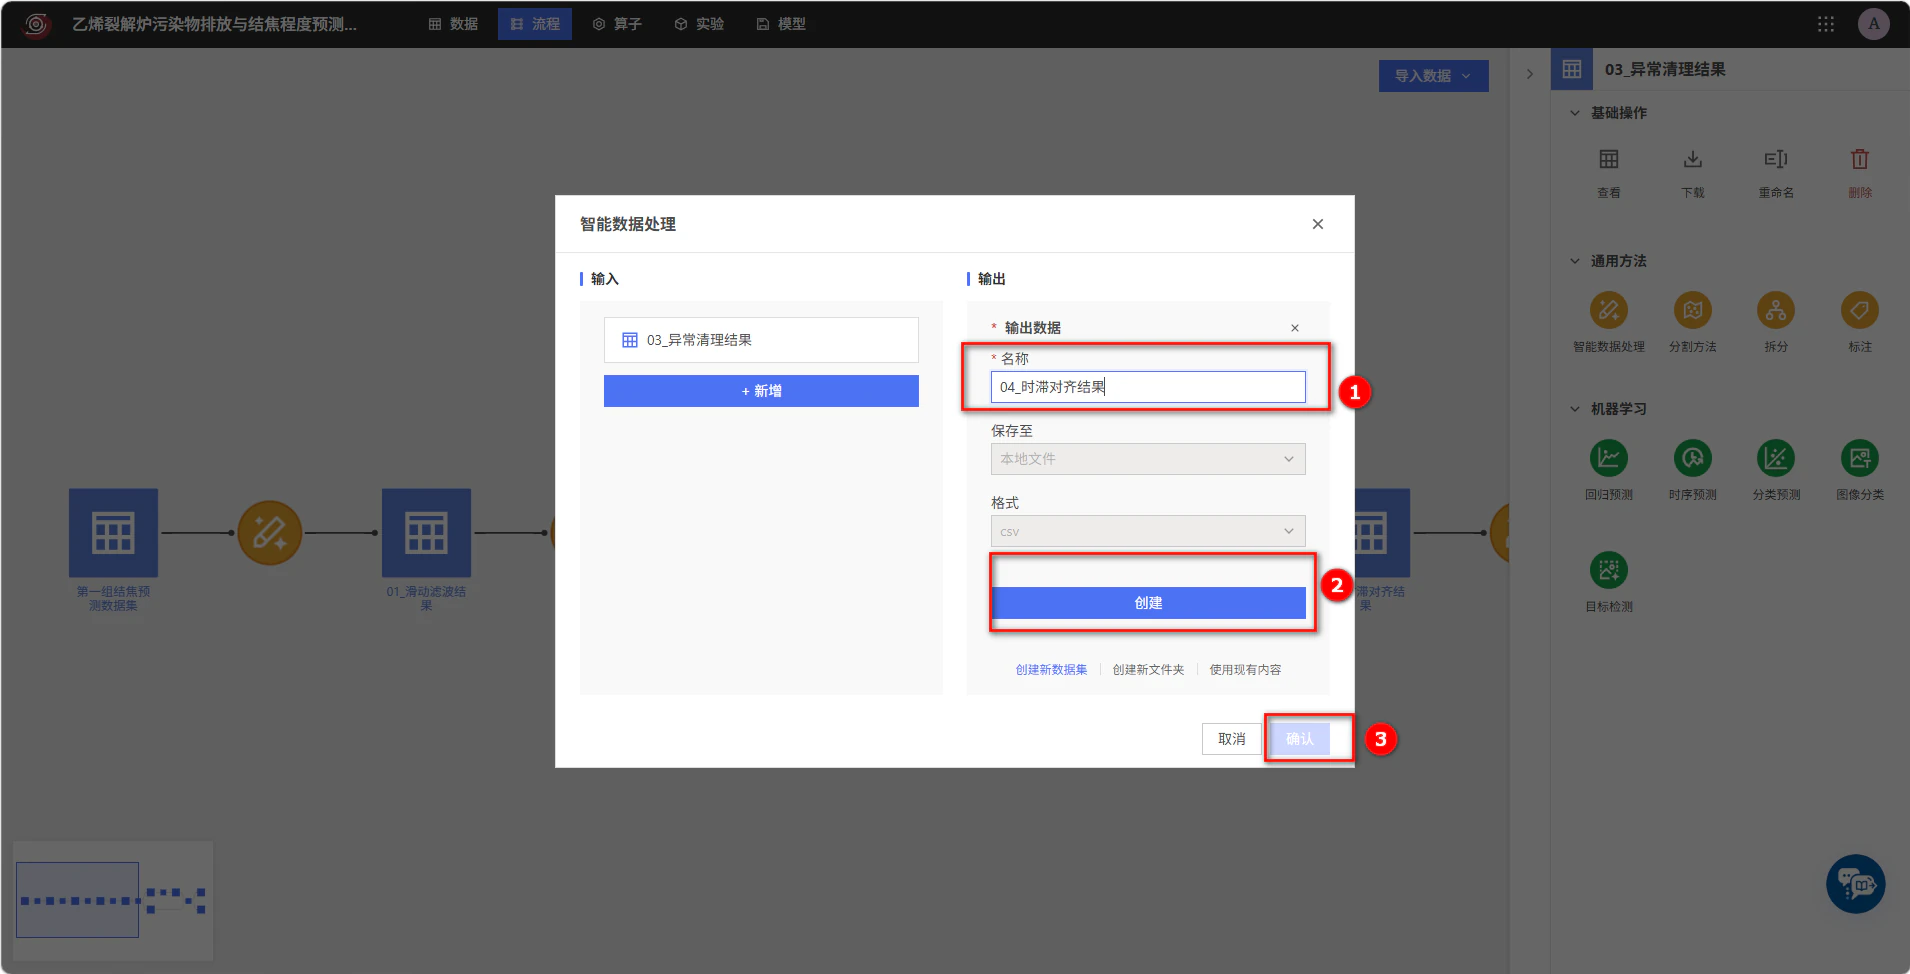Switch to the 实验 tab
Image resolution: width=1910 pixels, height=974 pixels.
pyautogui.click(x=699, y=24)
